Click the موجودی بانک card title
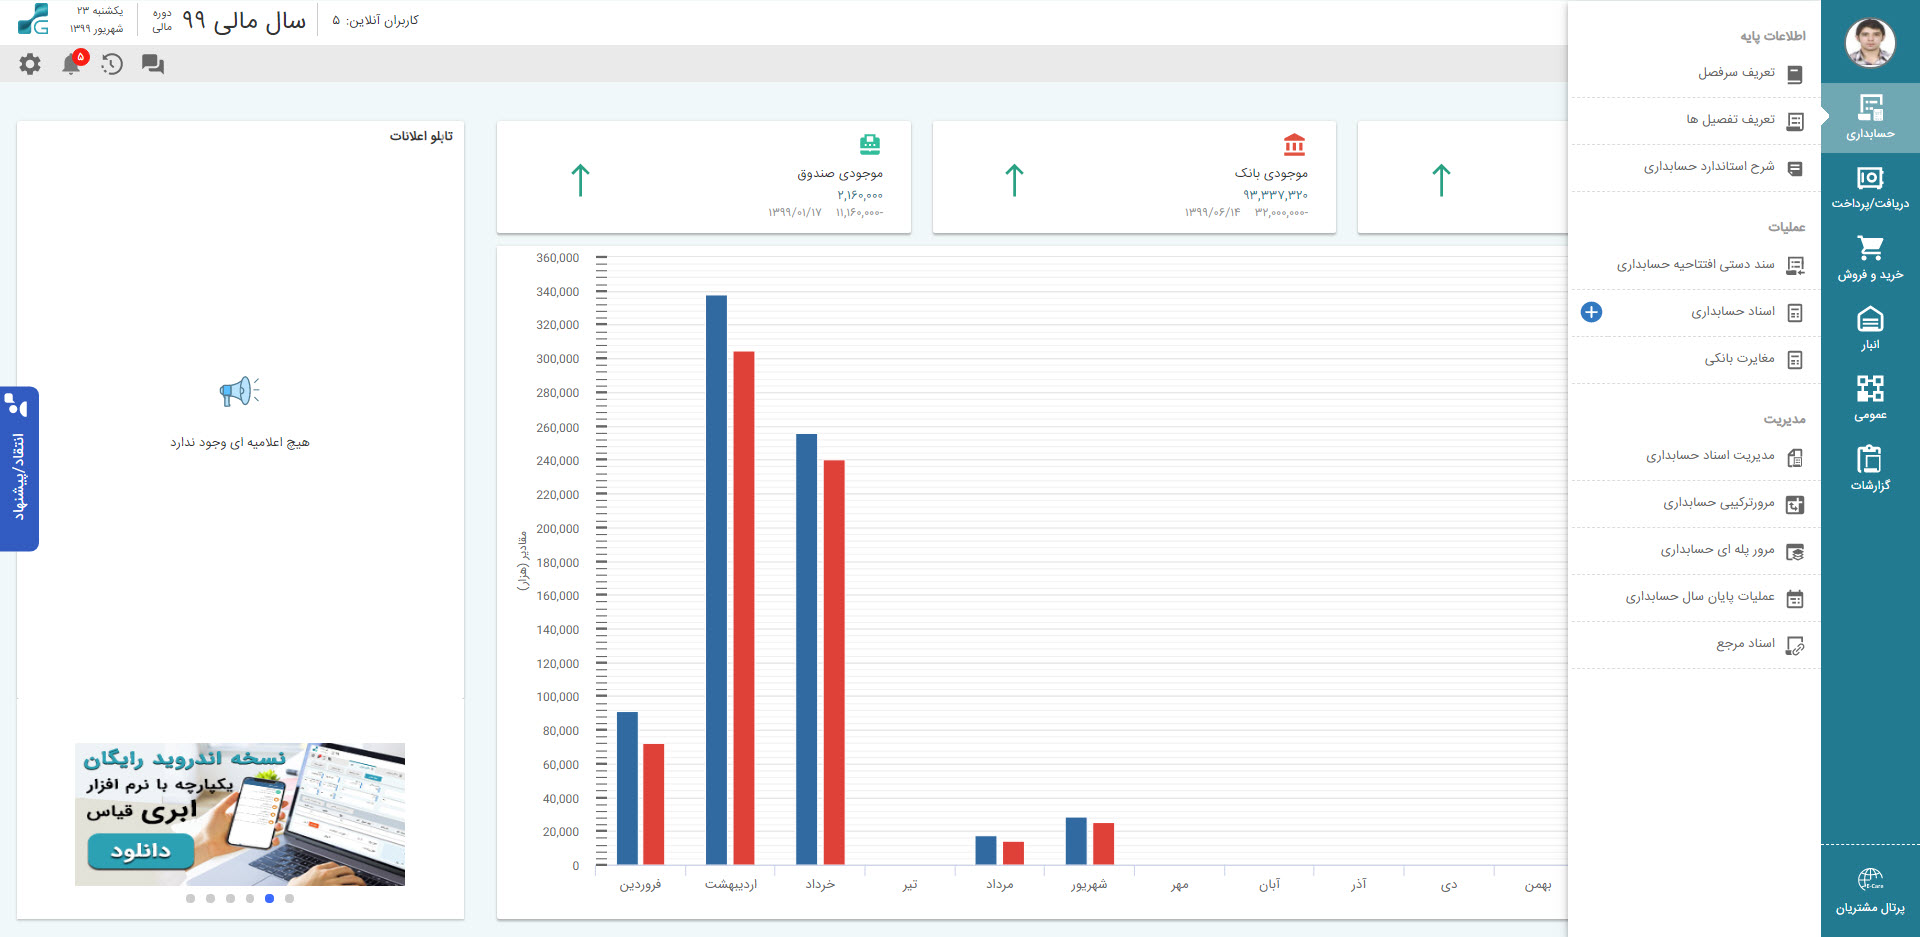The width and height of the screenshot is (1920, 937). [1271, 173]
